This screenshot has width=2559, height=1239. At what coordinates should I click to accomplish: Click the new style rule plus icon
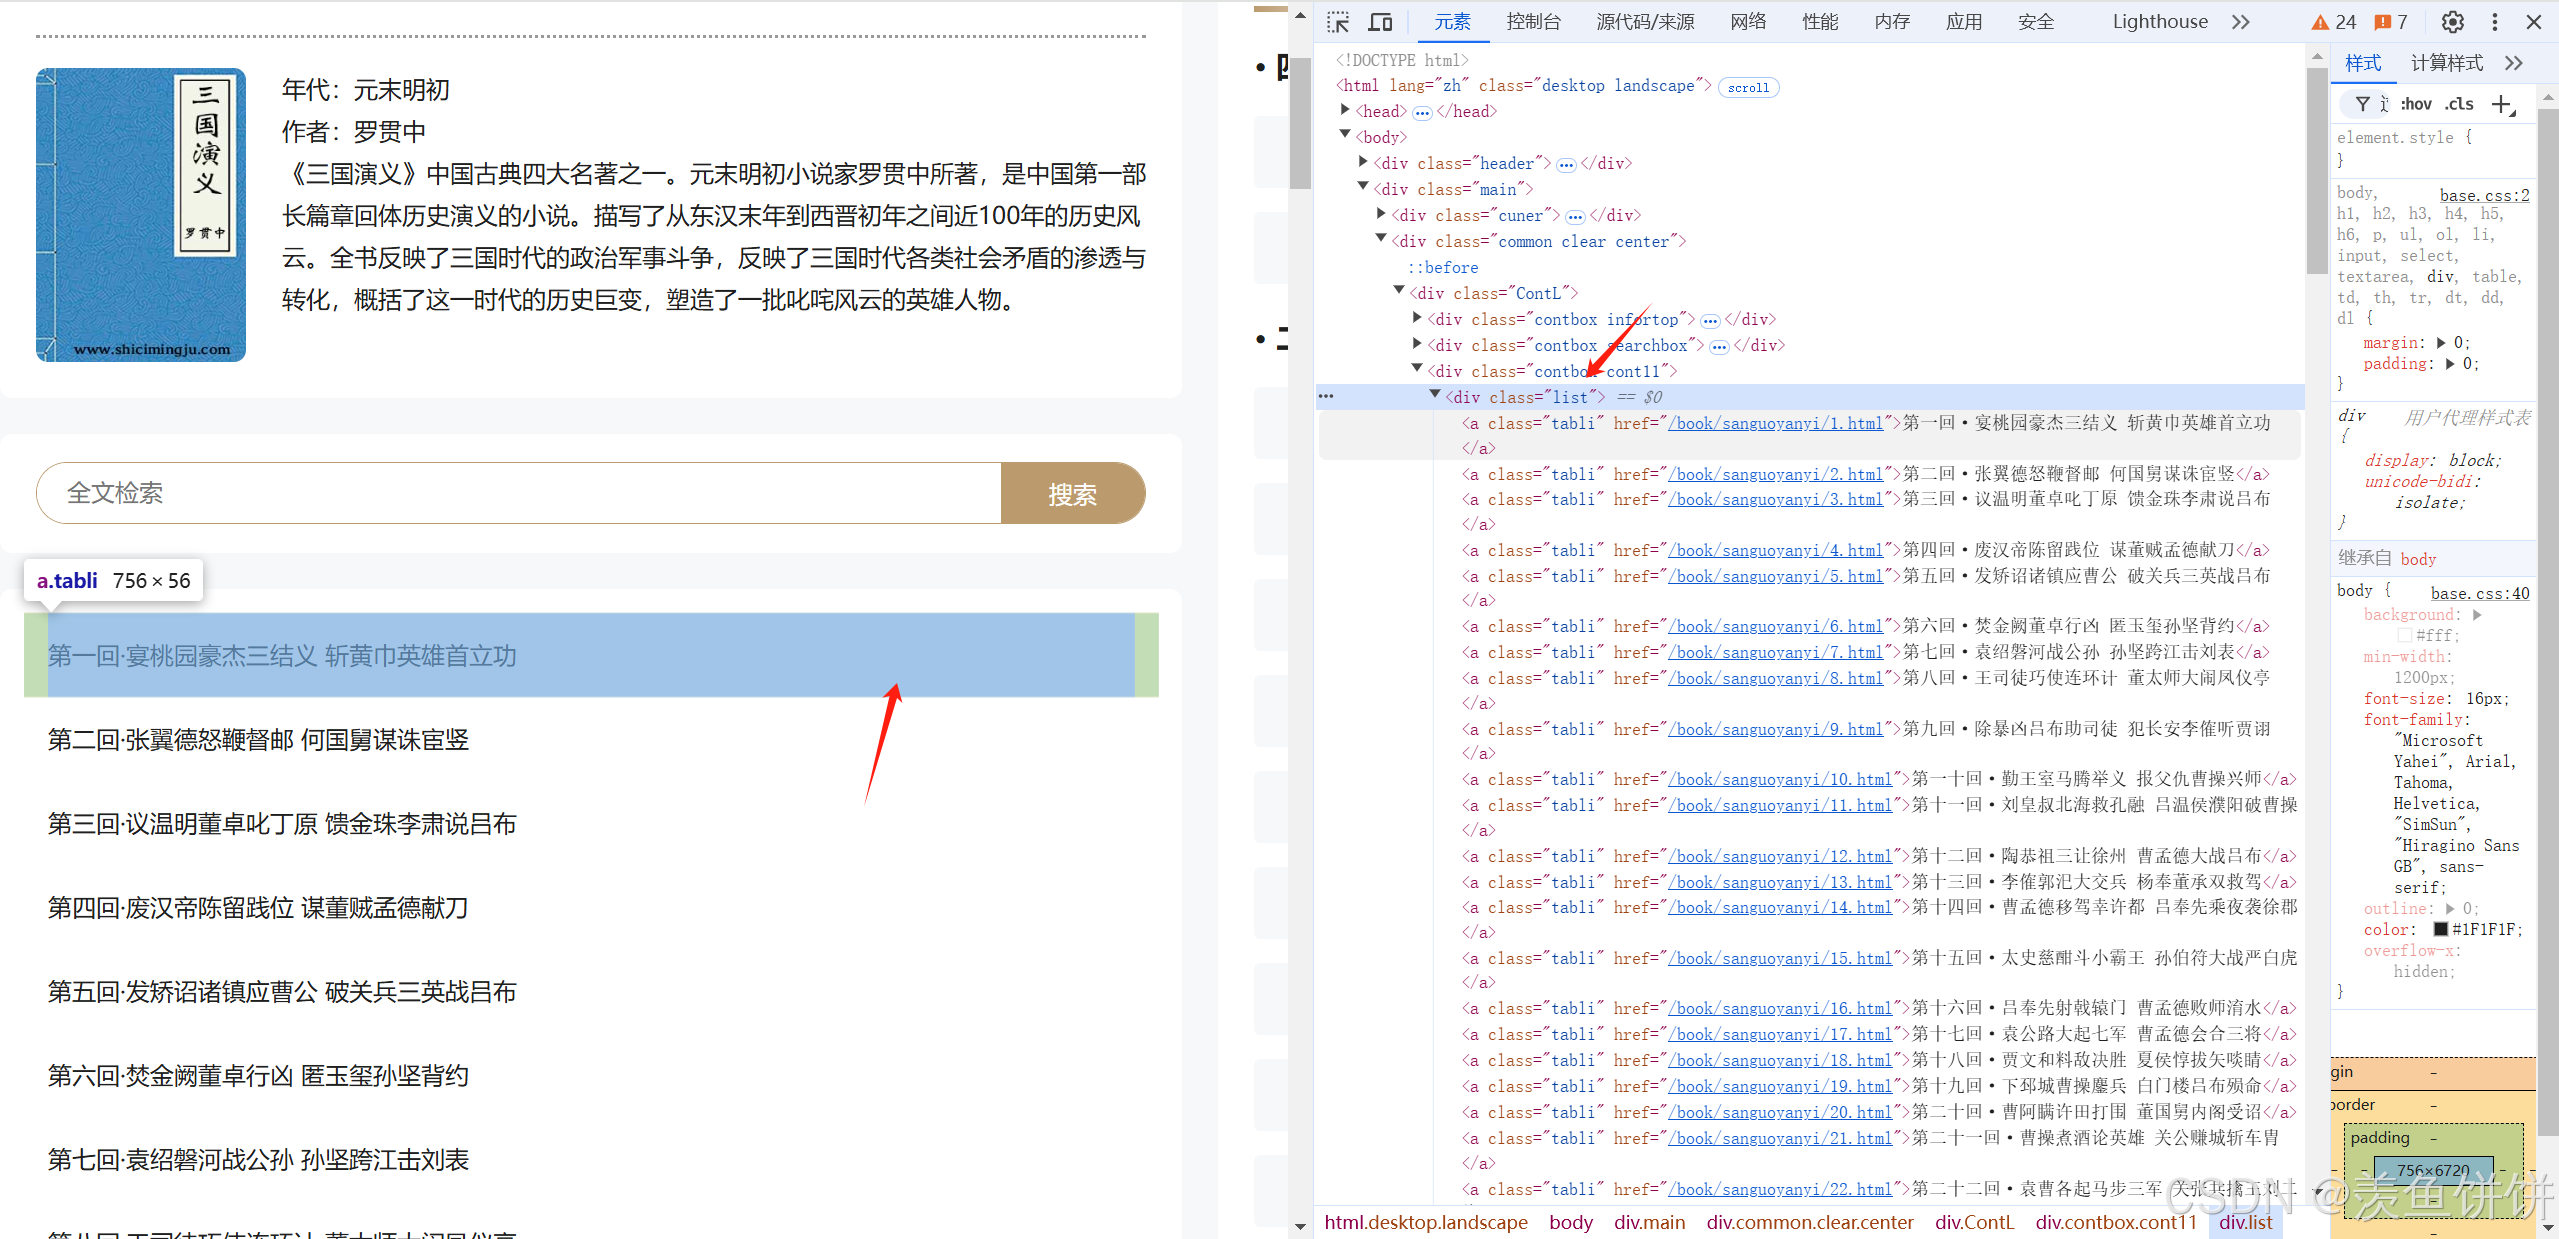click(x=2502, y=104)
